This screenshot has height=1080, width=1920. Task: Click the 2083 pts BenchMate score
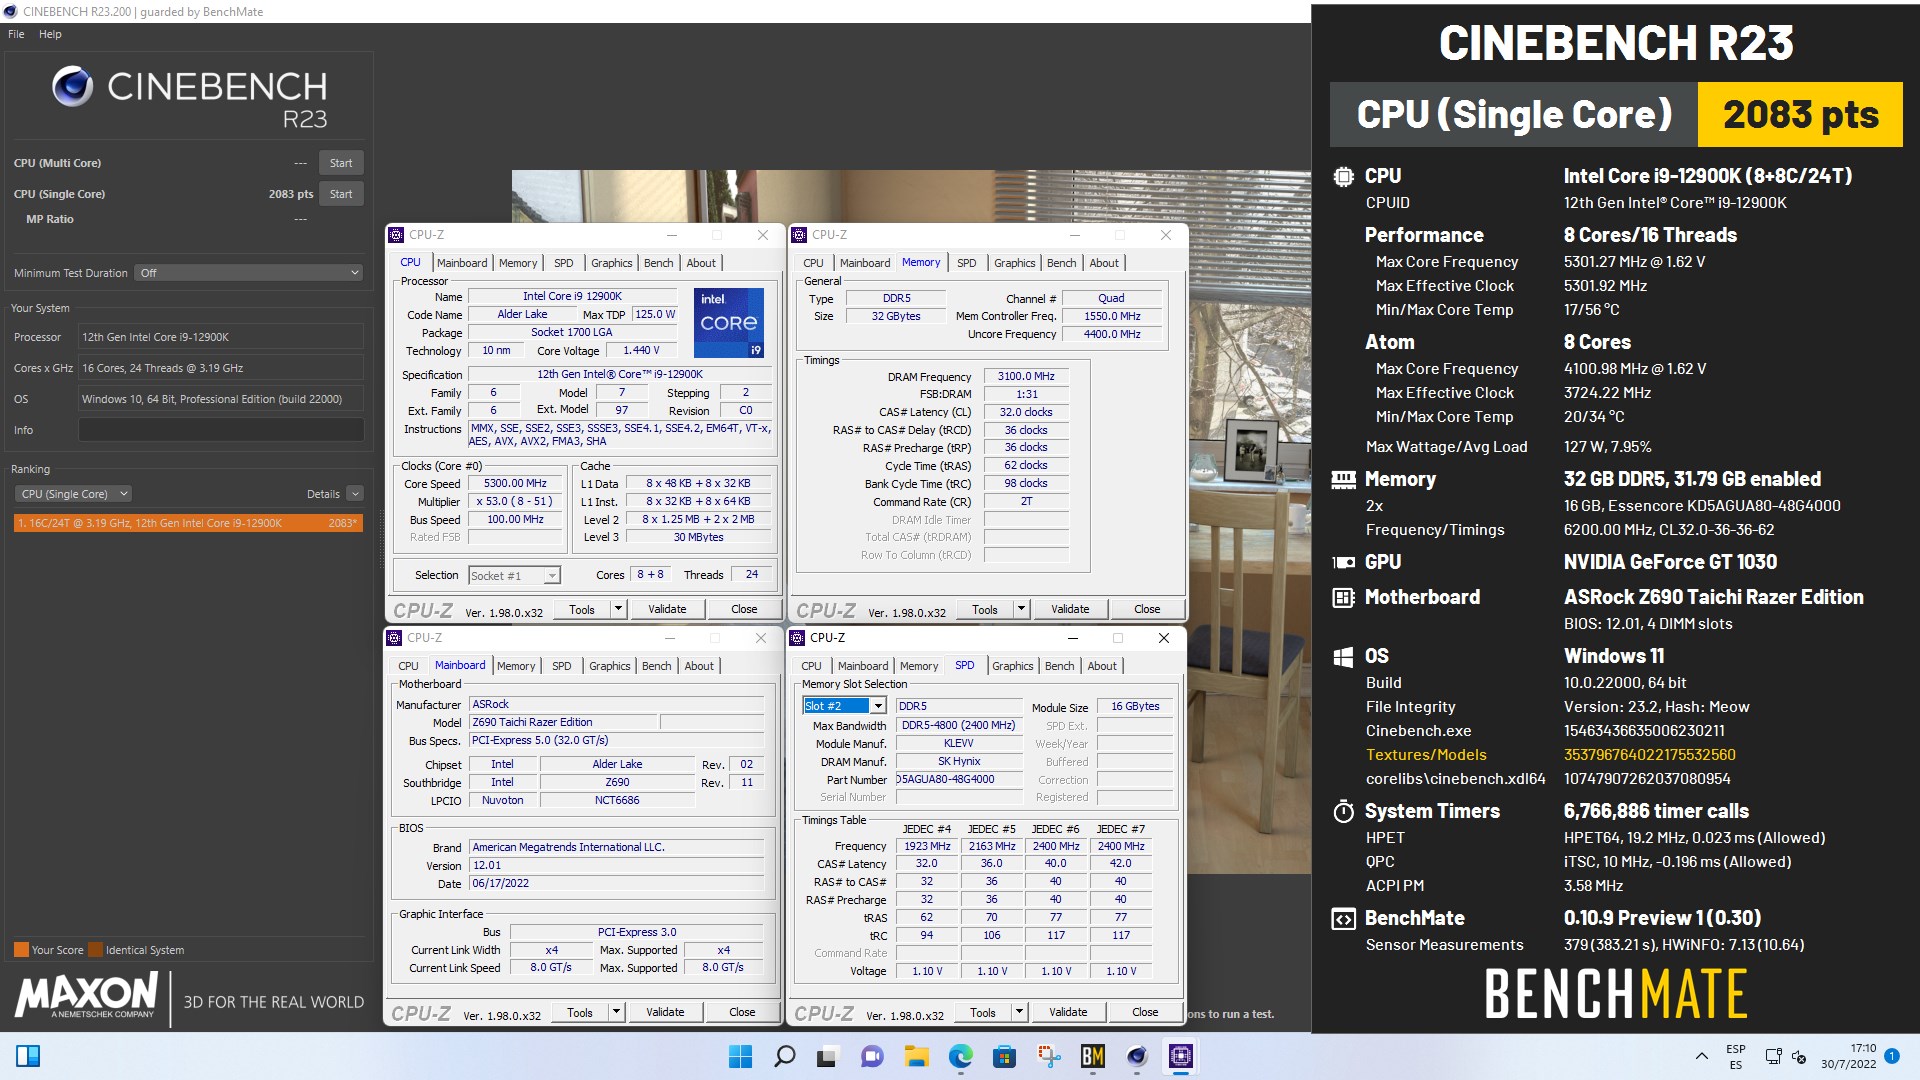coord(1800,115)
